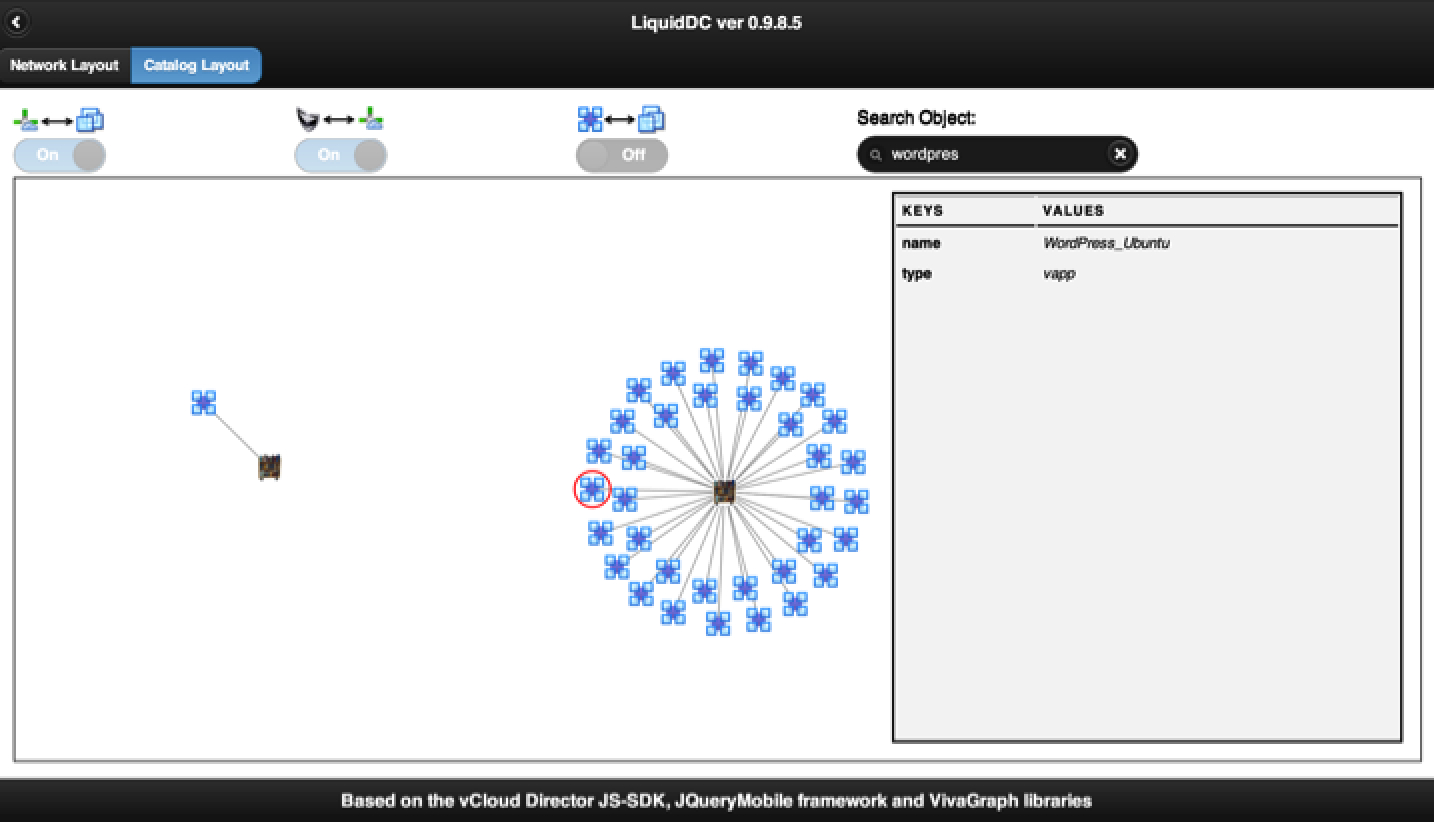Click the magnifier icon in the search box
Image resolution: width=1434 pixels, height=822 pixels.
click(x=877, y=155)
